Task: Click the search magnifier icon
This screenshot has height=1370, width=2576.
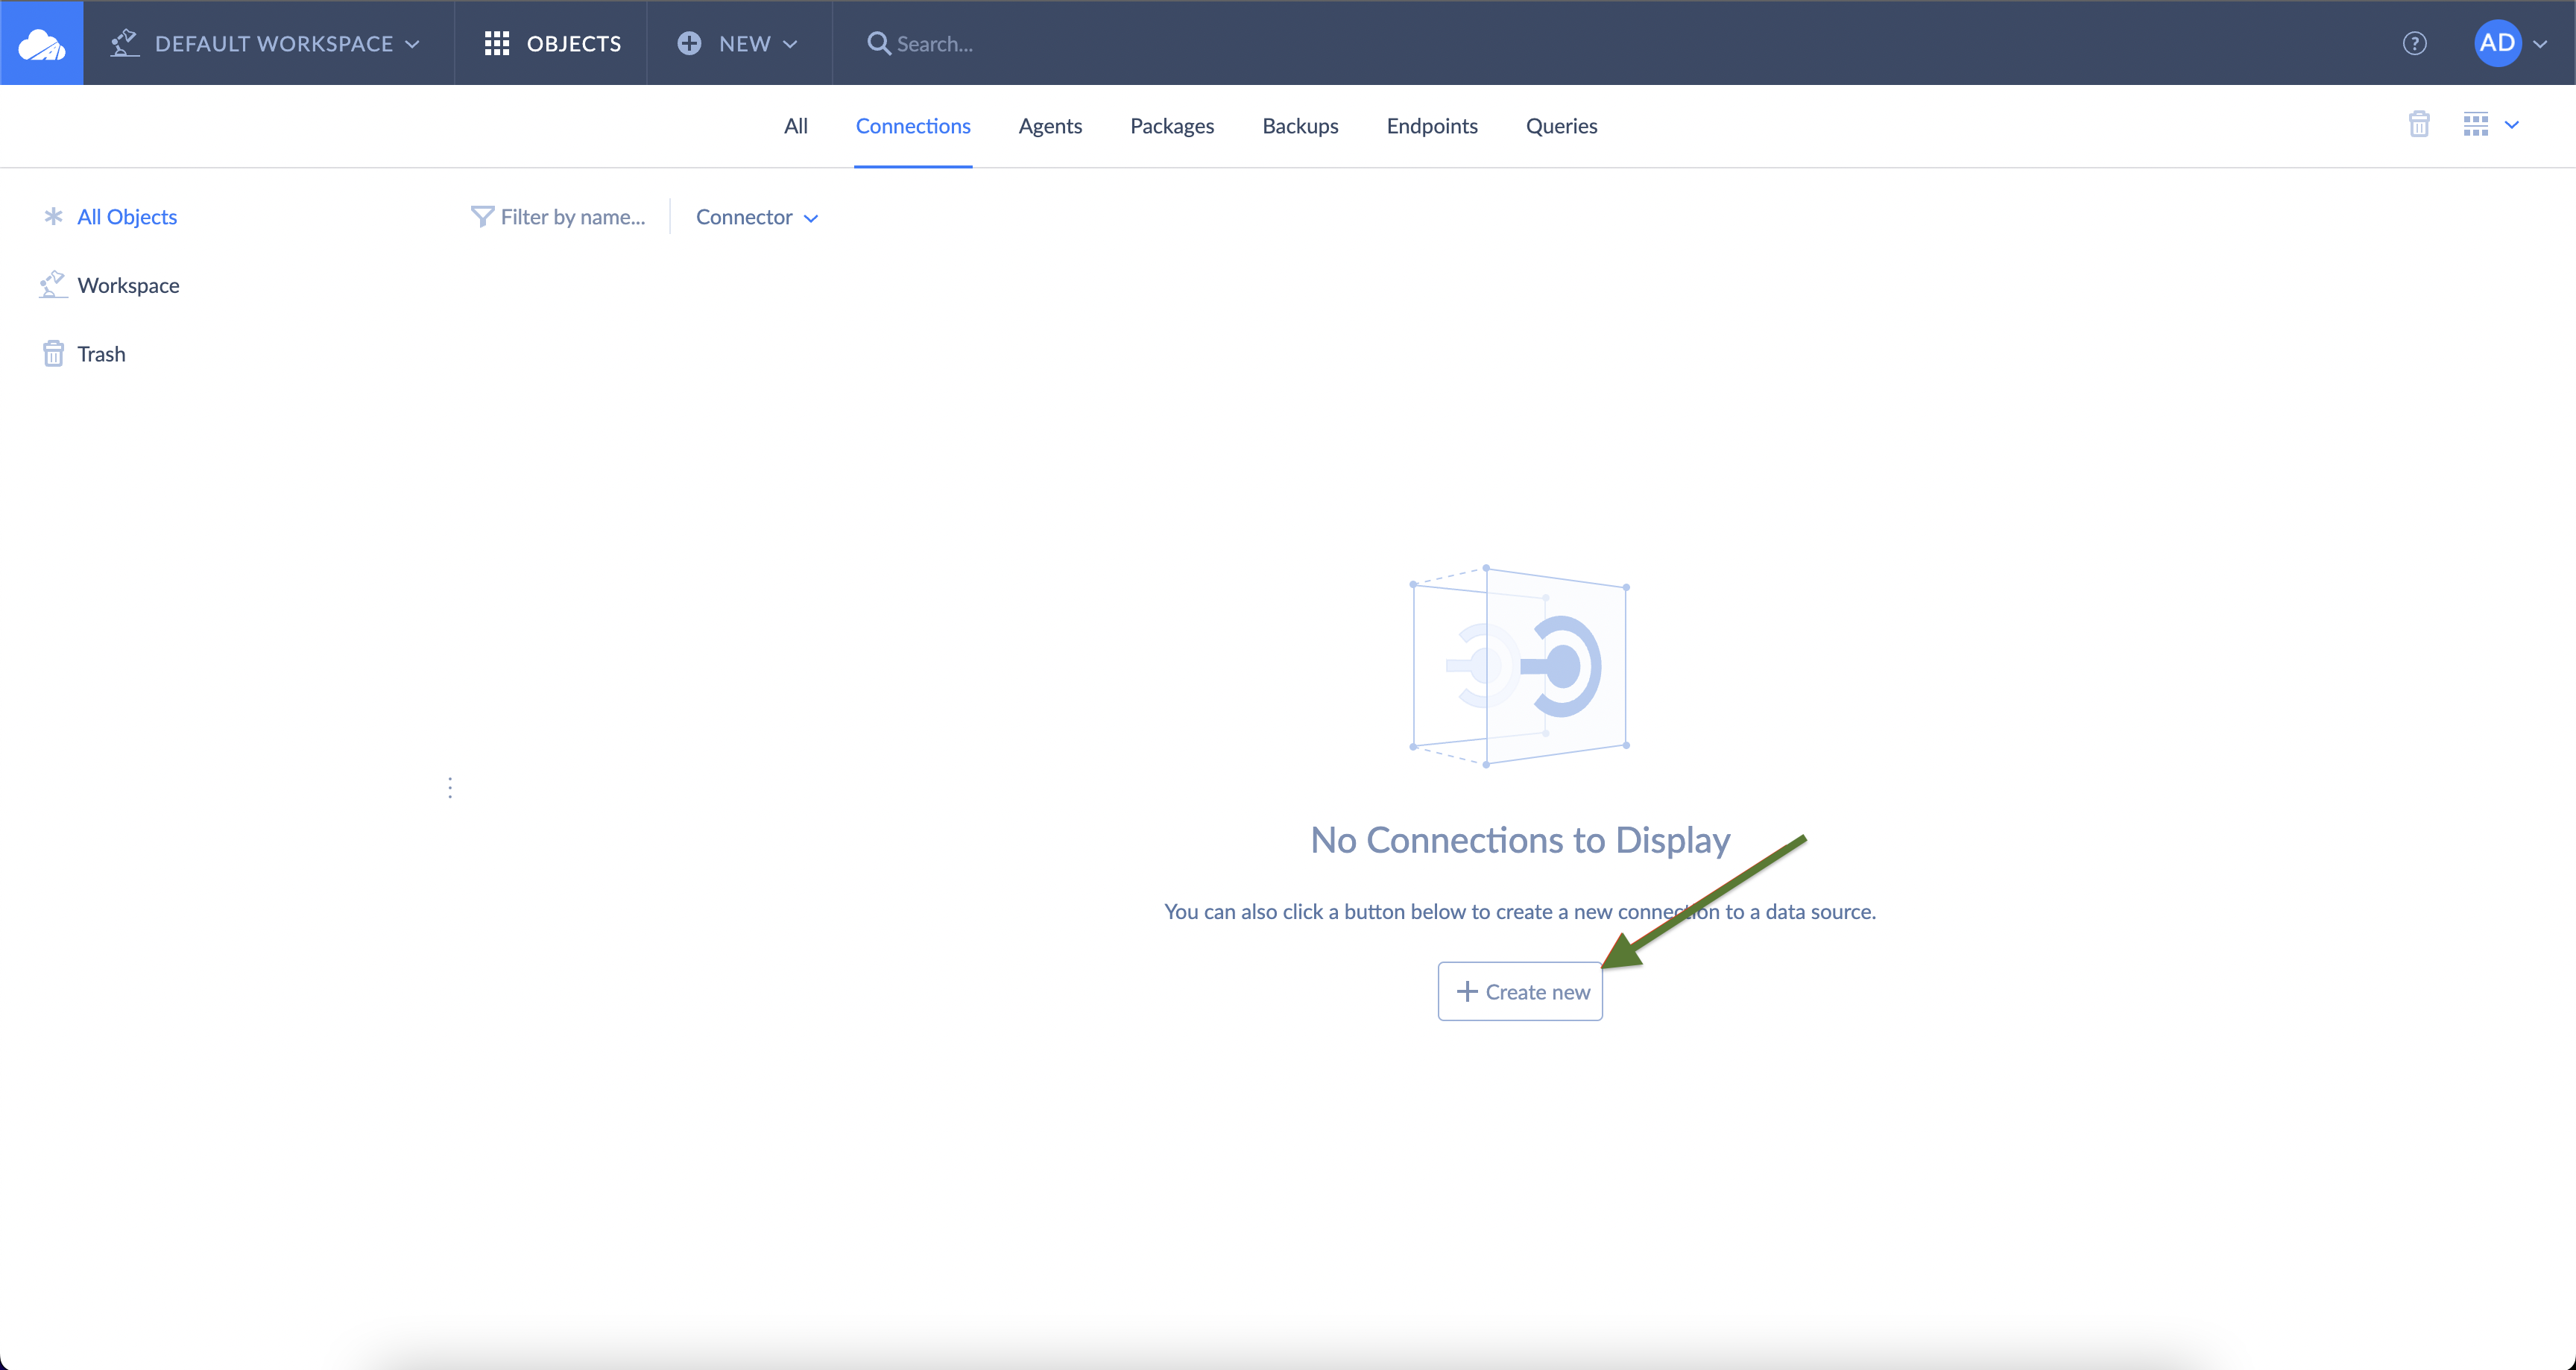Action: click(x=877, y=43)
